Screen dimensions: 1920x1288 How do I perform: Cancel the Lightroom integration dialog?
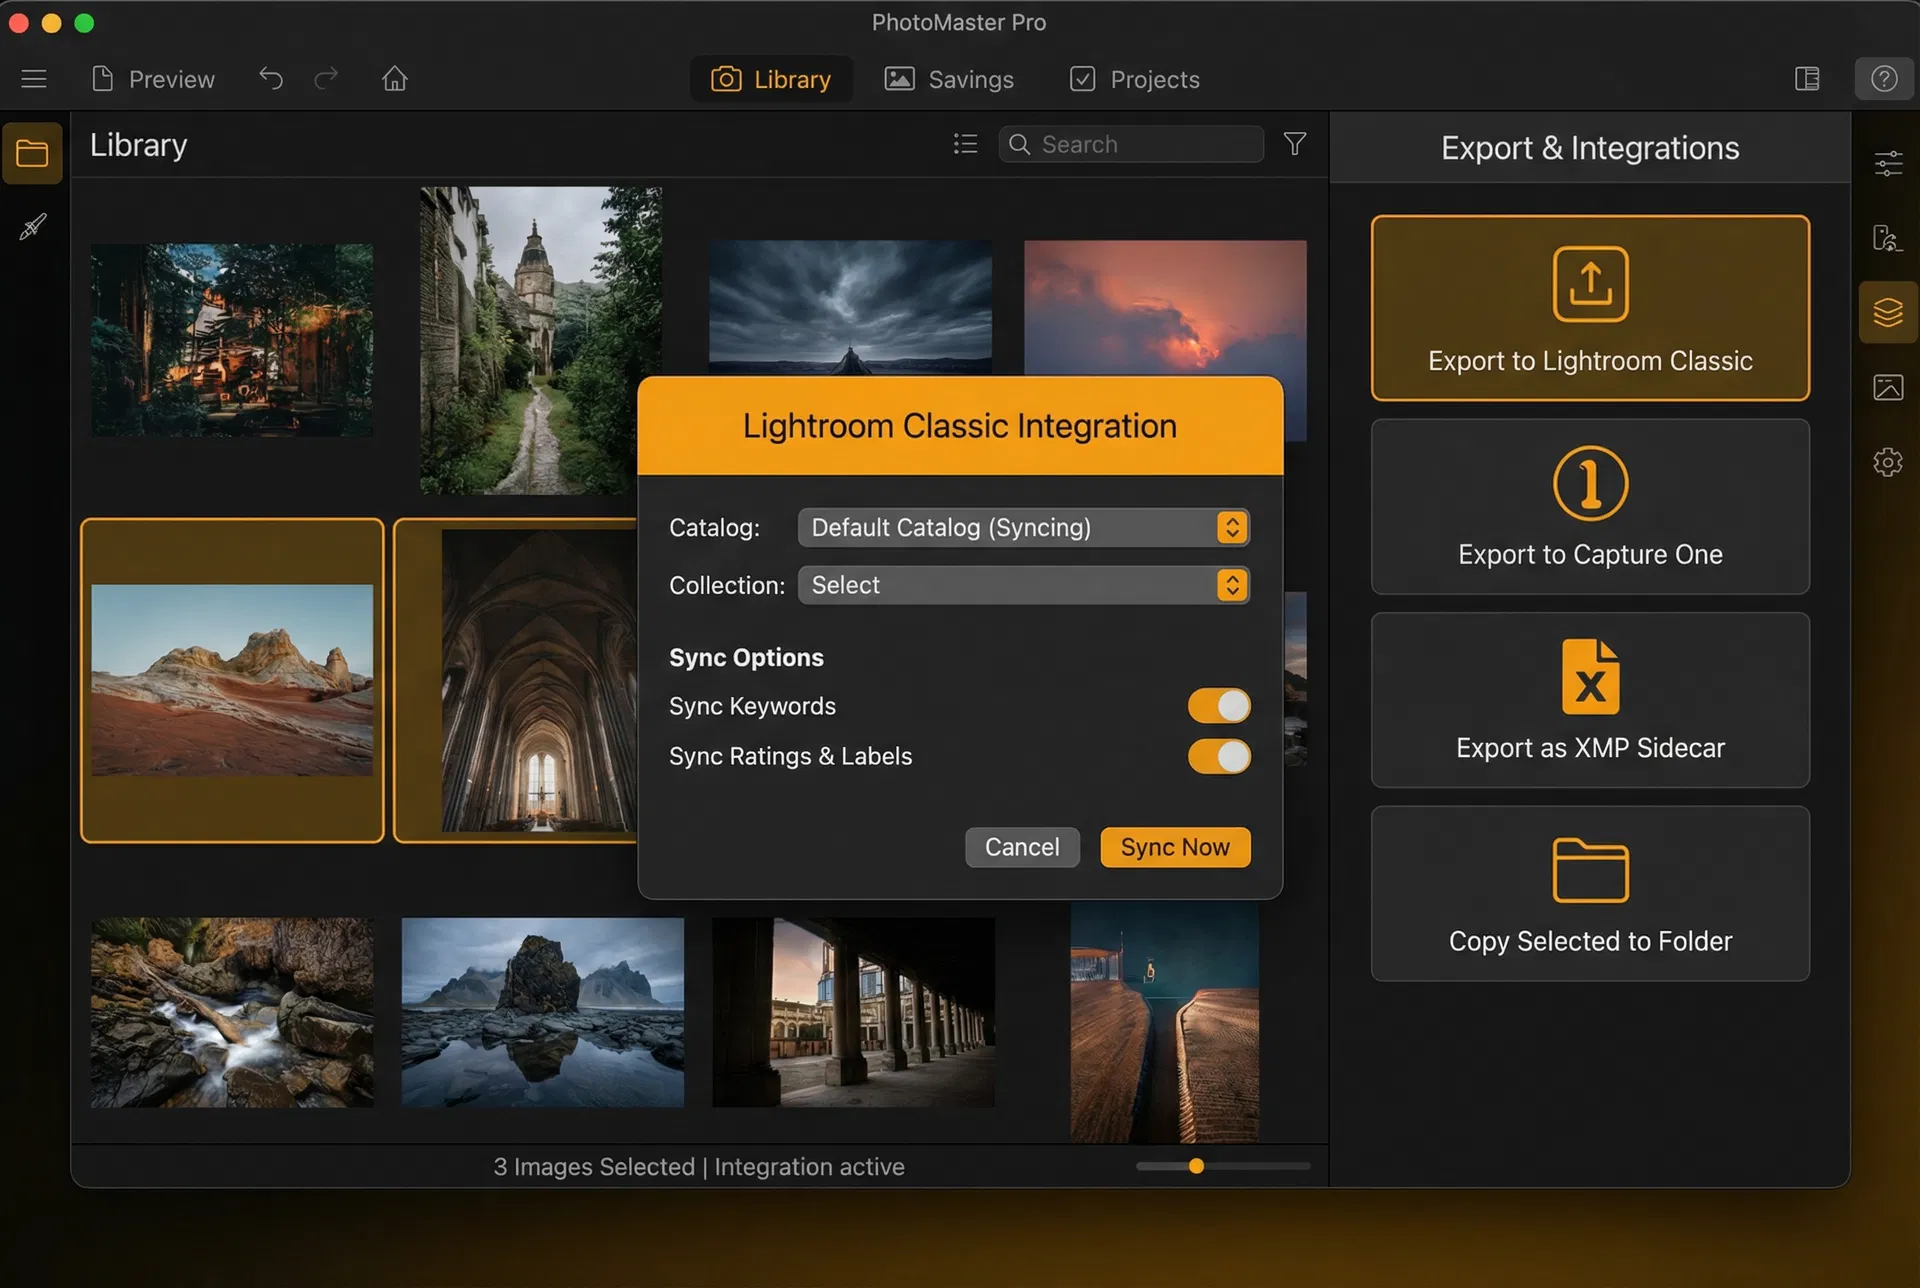tap(1021, 847)
